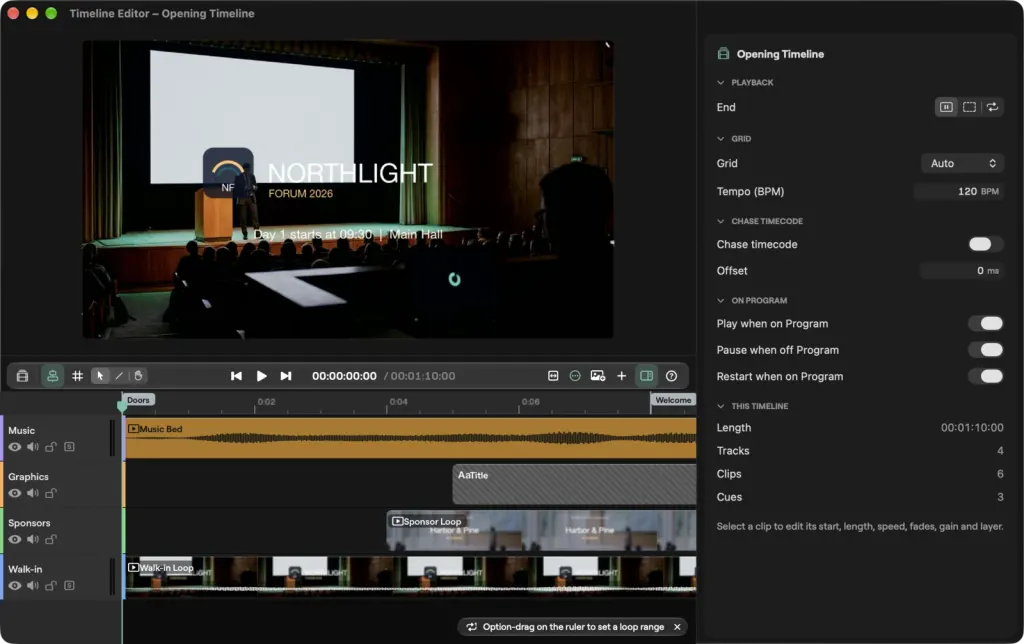Image resolution: width=1024 pixels, height=644 pixels.
Task: Lock the Walk-in track
Action: (50, 586)
